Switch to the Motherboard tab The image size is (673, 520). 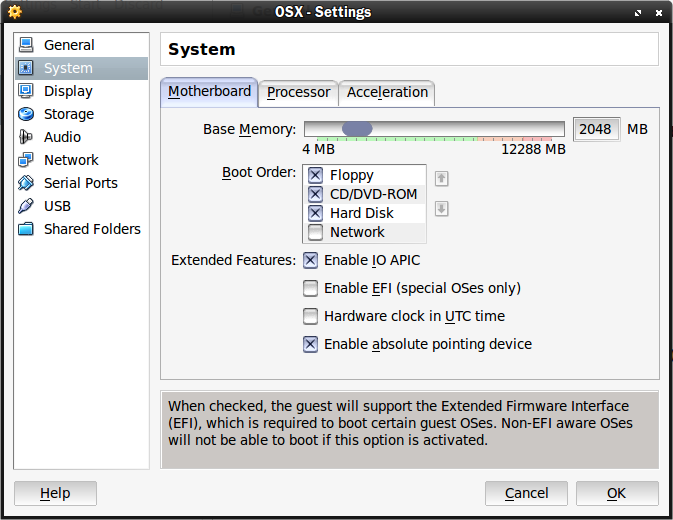coord(209,92)
